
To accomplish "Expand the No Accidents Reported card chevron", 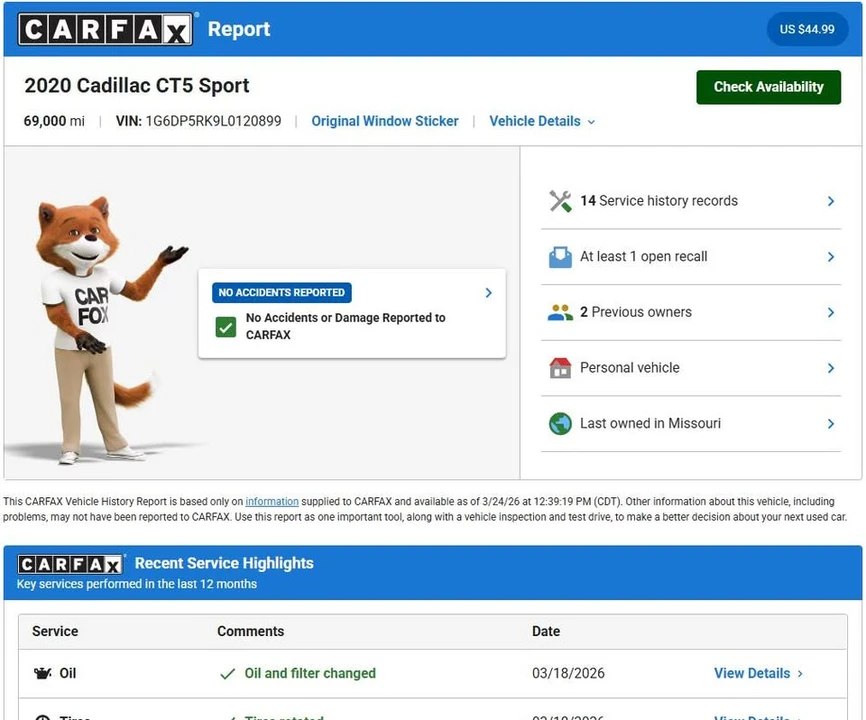I will [488, 293].
